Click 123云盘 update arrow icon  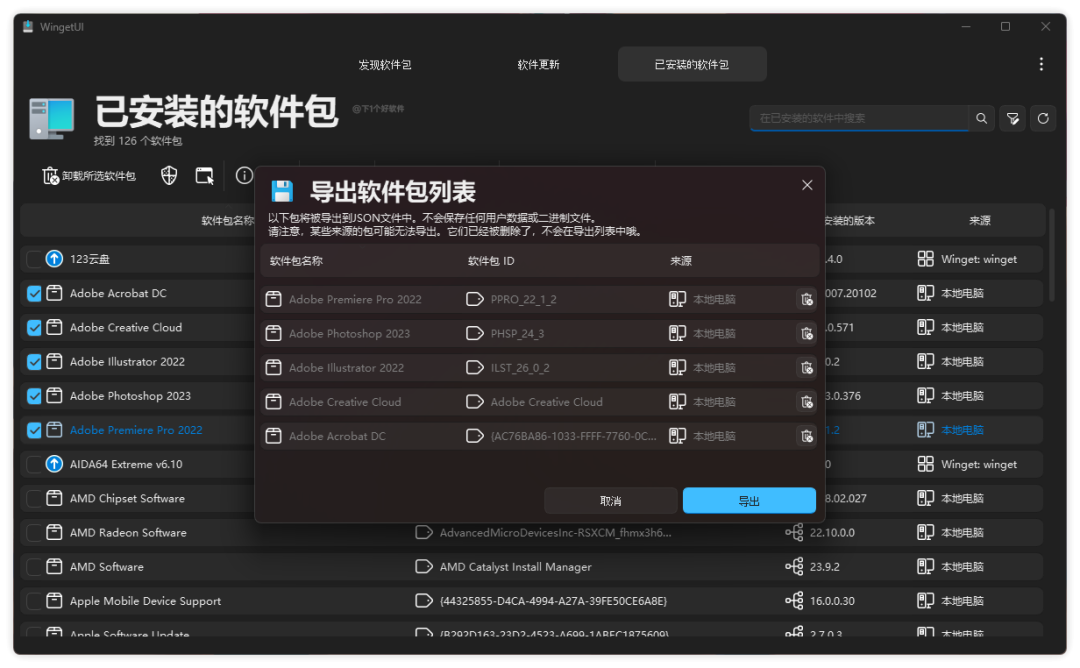(54, 259)
